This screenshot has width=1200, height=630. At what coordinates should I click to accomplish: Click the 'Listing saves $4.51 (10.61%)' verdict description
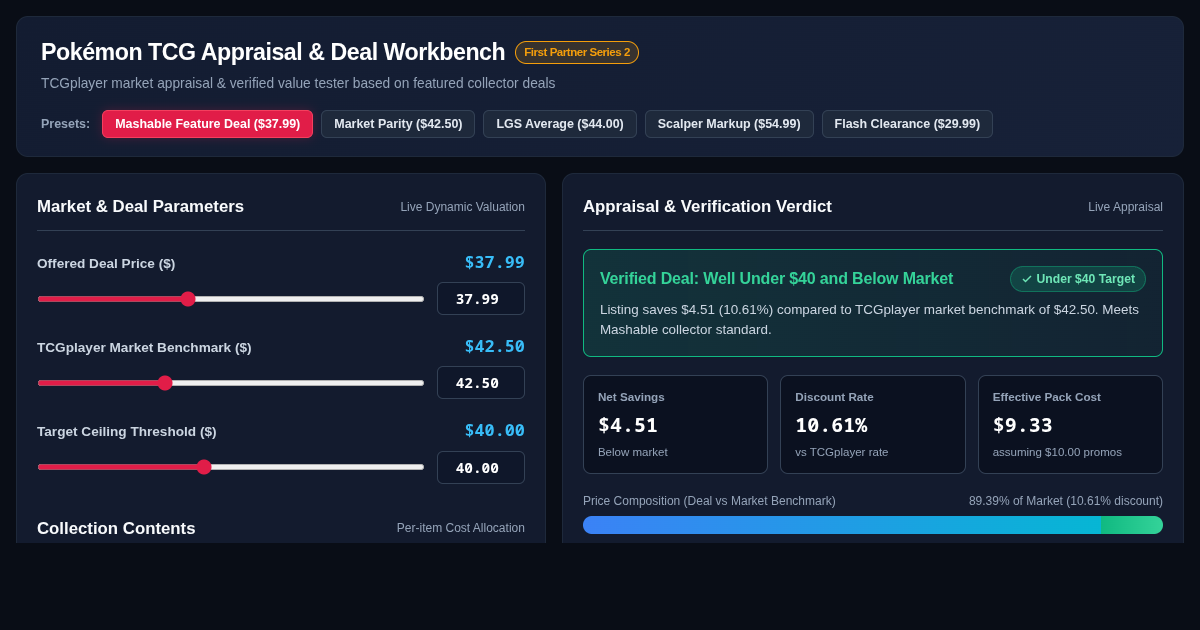tap(869, 320)
